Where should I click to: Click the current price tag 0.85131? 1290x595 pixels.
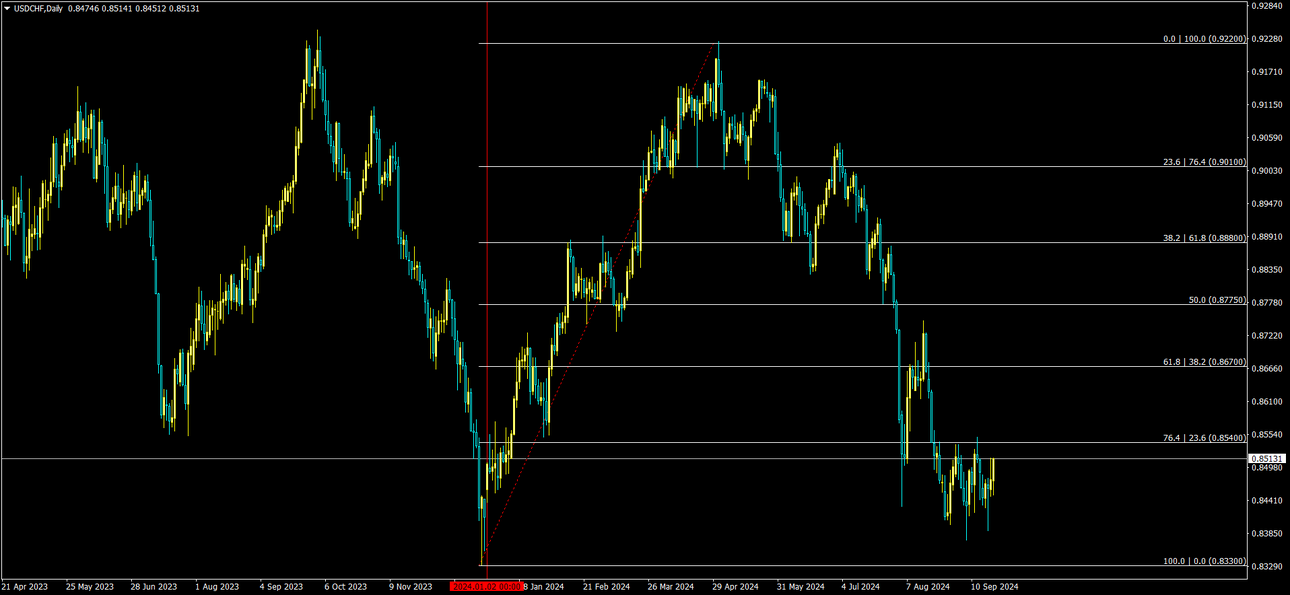(x=1265, y=458)
